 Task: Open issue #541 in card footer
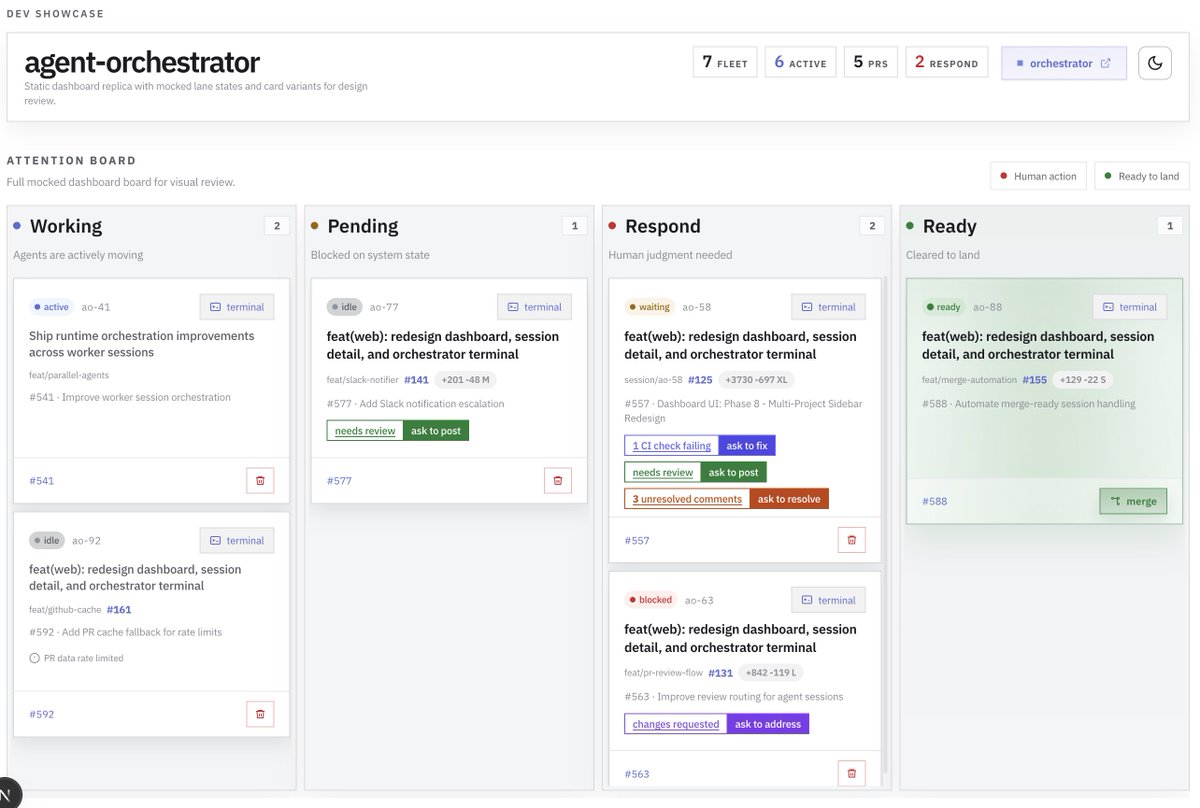tap(42, 481)
